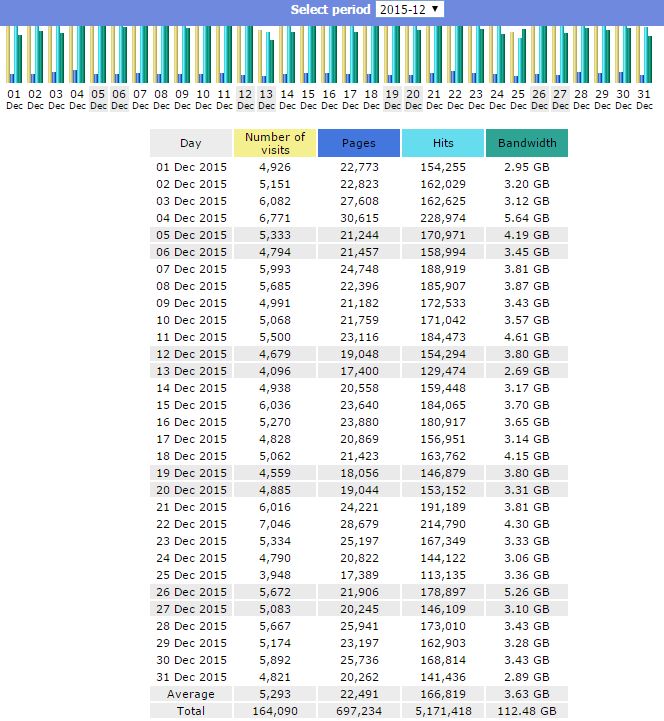The image size is (664, 721).
Task: Click the 31 Dec label under the chart
Action: point(644,99)
